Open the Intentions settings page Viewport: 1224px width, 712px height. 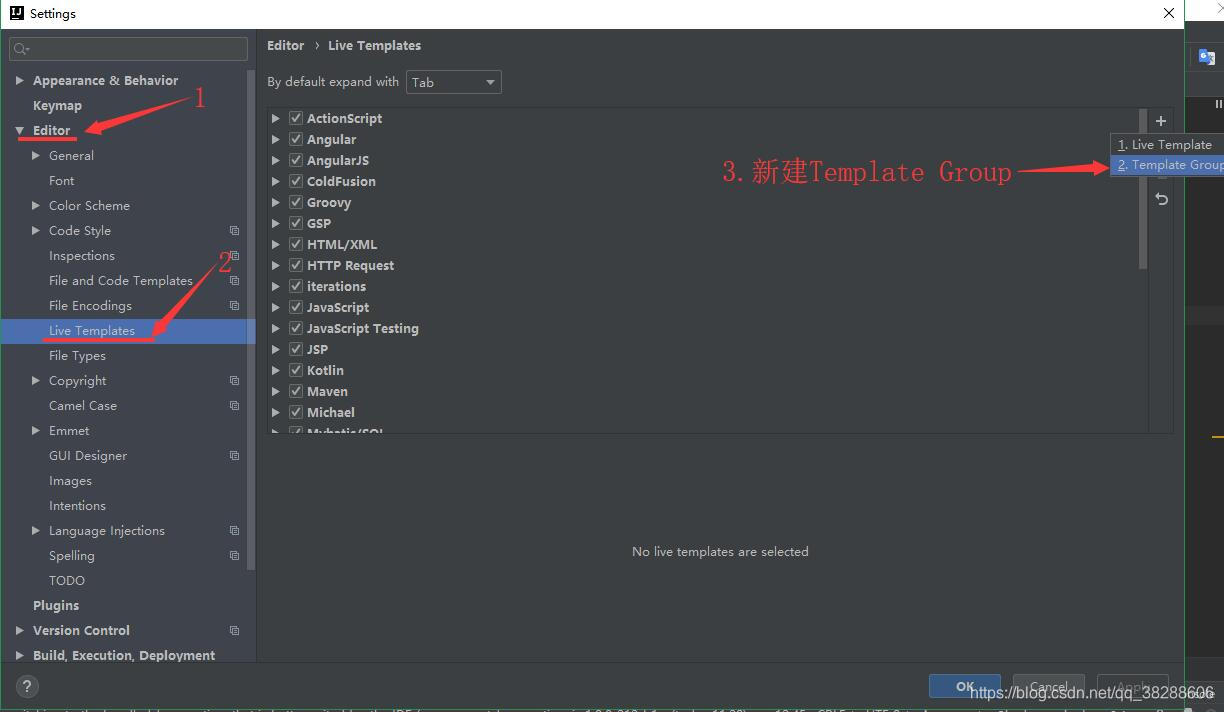(77, 506)
